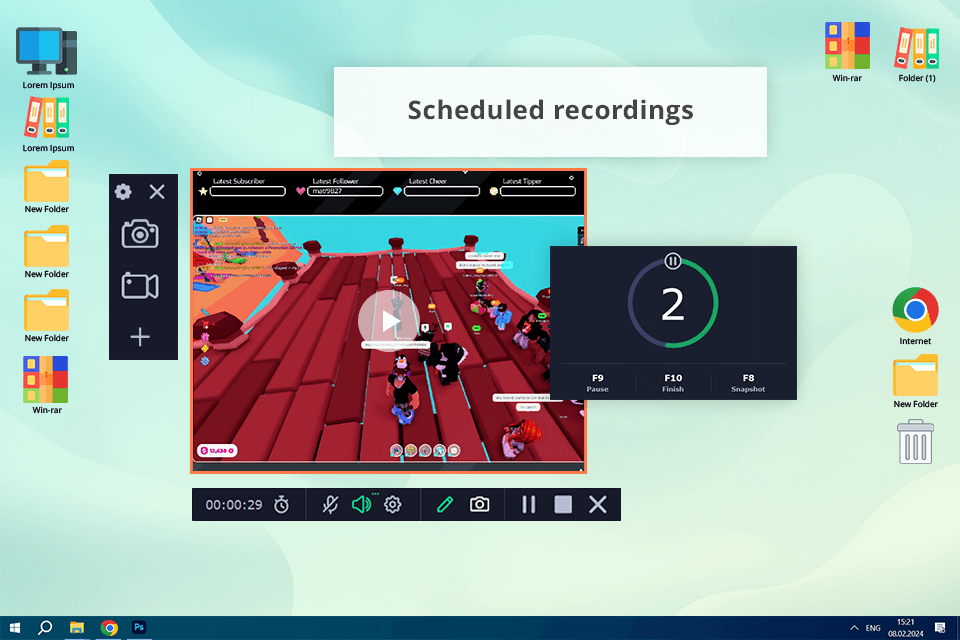Image resolution: width=960 pixels, height=640 pixels.
Task: Select the Lorem Ipsum computer desktop icon
Action: click(x=48, y=59)
